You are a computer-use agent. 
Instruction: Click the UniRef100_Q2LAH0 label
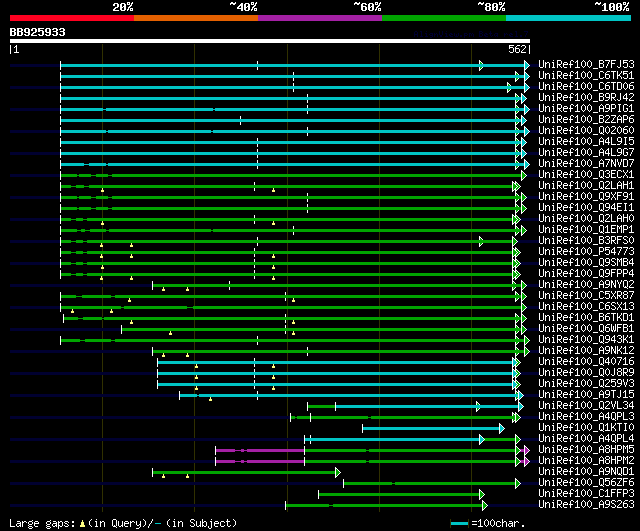(x=586, y=219)
